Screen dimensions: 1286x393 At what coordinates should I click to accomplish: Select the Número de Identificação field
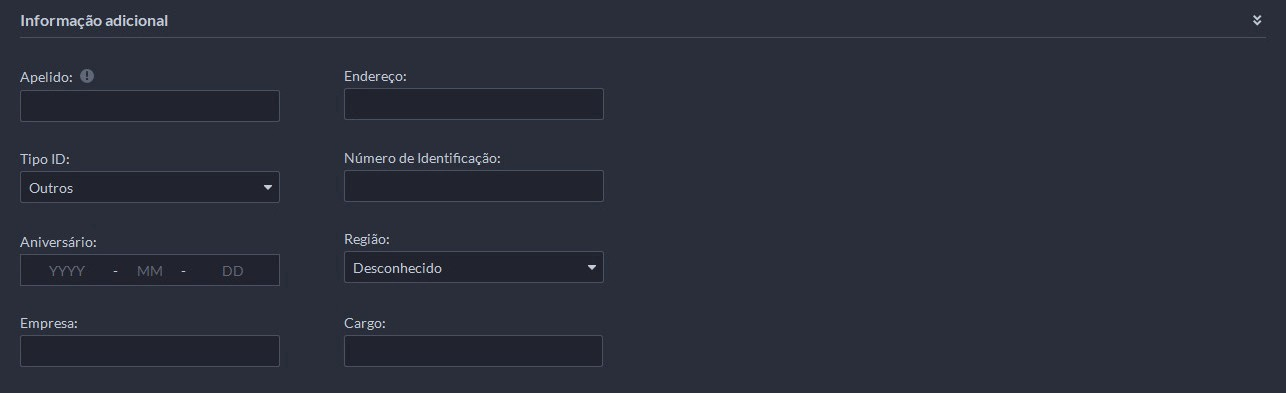474,186
